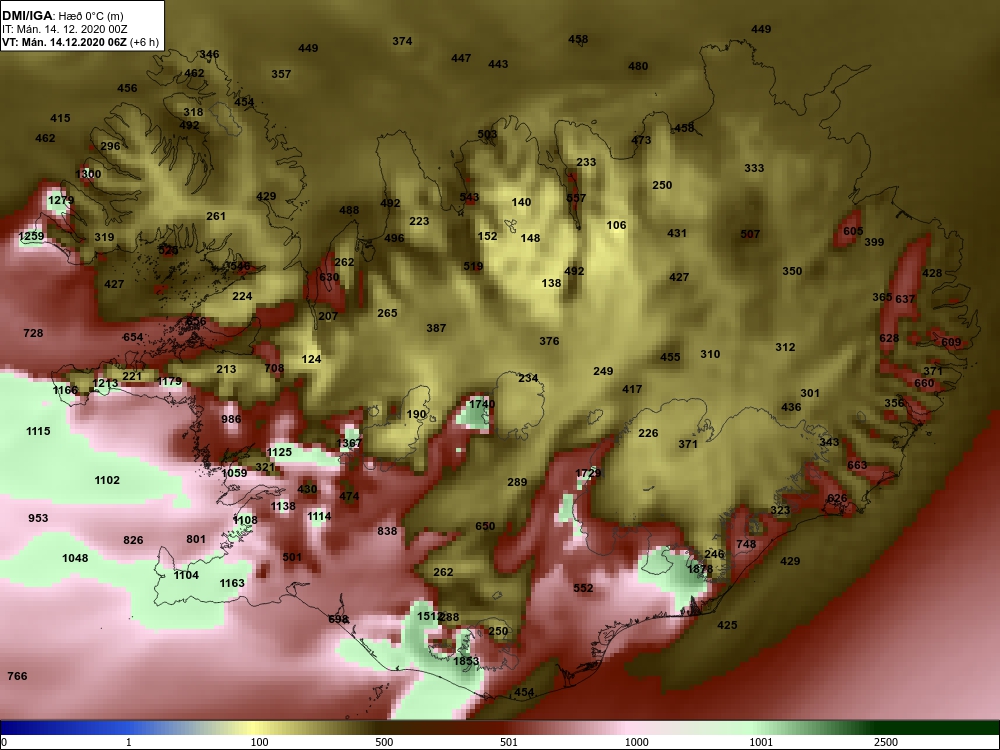The width and height of the screenshot is (1000, 750).
Task: Click the map value 1729
Action: point(588,473)
